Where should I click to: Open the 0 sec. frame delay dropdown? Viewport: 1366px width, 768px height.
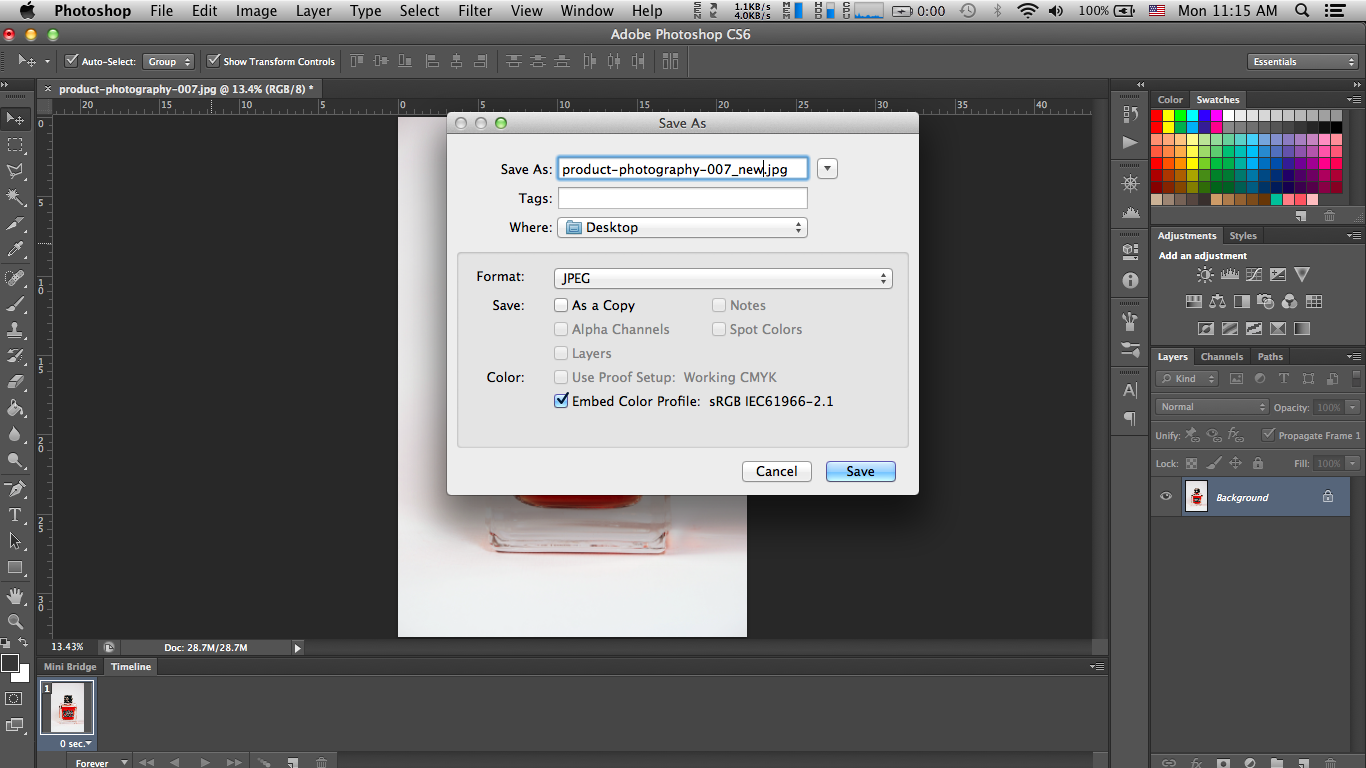pyautogui.click(x=75, y=744)
